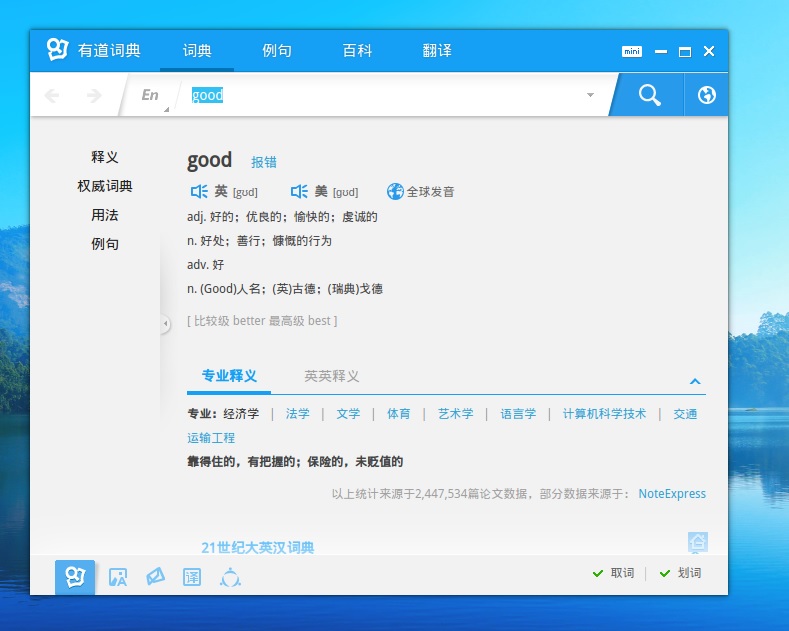The height and width of the screenshot is (631, 789).
Task: Switch to the 词典 tab
Action: (197, 51)
